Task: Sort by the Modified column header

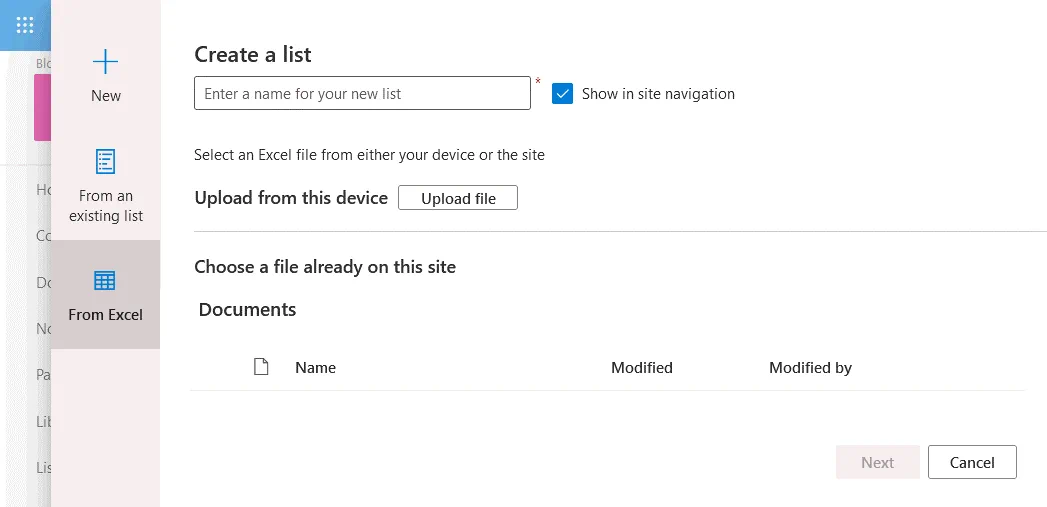Action: tap(641, 368)
